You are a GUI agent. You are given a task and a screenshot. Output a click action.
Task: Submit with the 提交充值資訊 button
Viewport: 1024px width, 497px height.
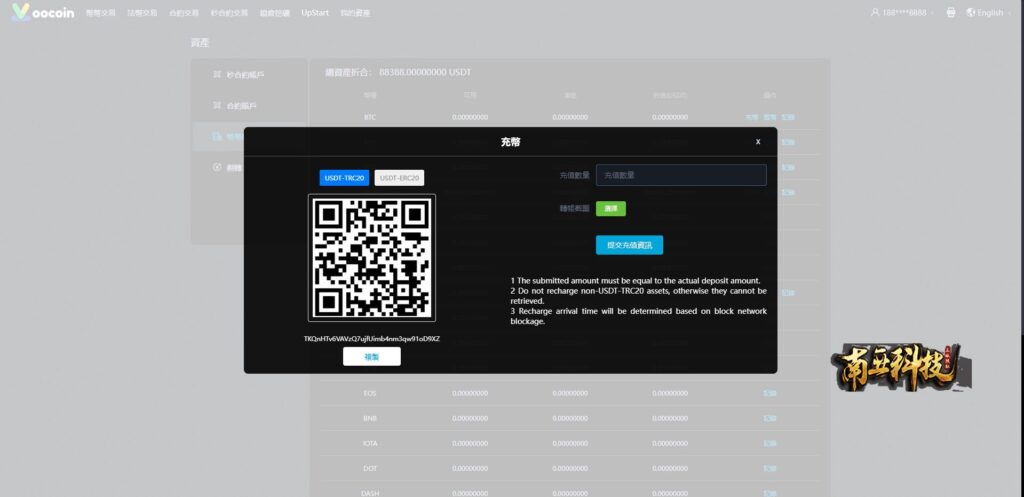[x=630, y=245]
